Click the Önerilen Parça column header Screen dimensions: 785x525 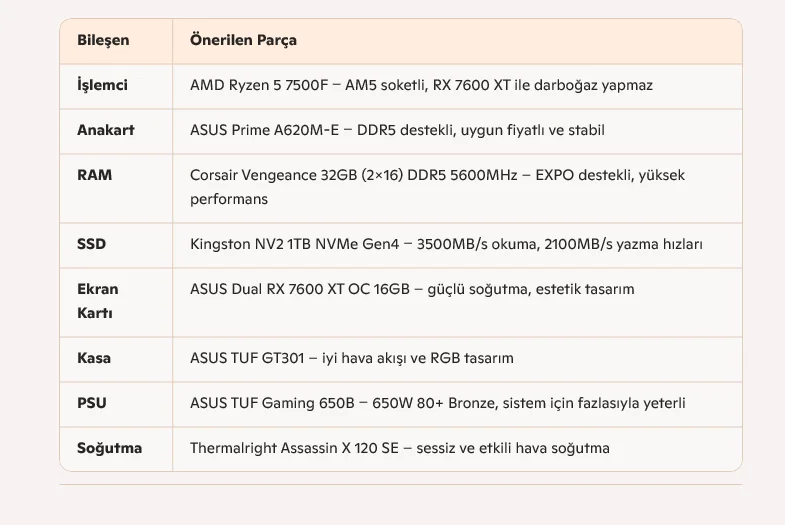tap(243, 41)
